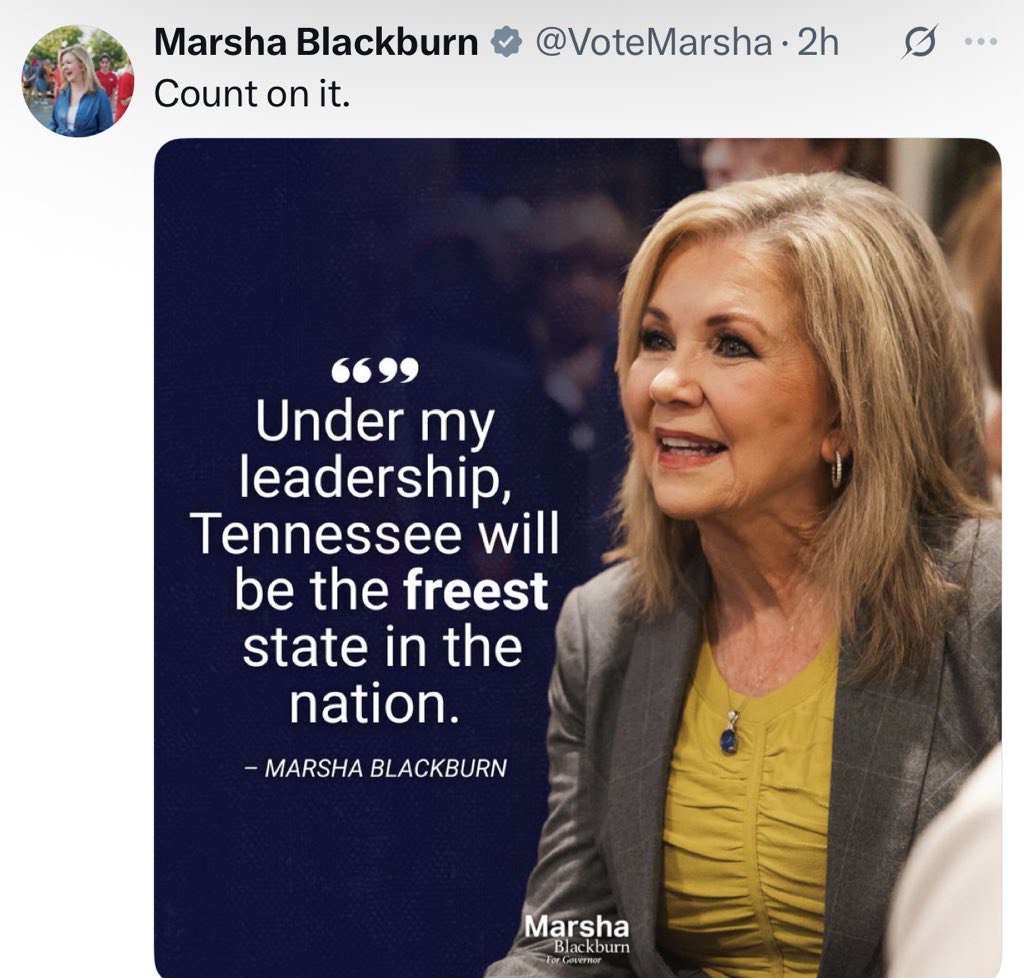Click the "Under my leadership," text

tap(375, 450)
